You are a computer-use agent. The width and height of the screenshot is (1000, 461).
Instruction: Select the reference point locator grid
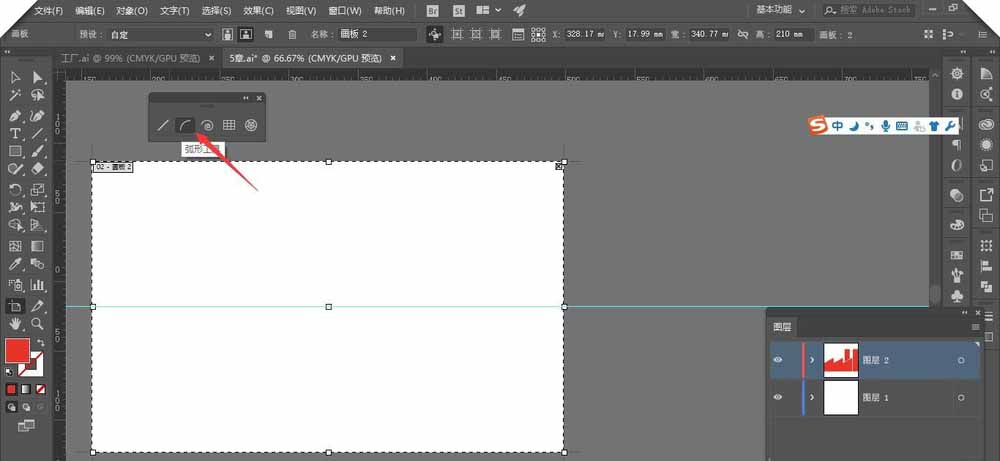(x=538, y=34)
